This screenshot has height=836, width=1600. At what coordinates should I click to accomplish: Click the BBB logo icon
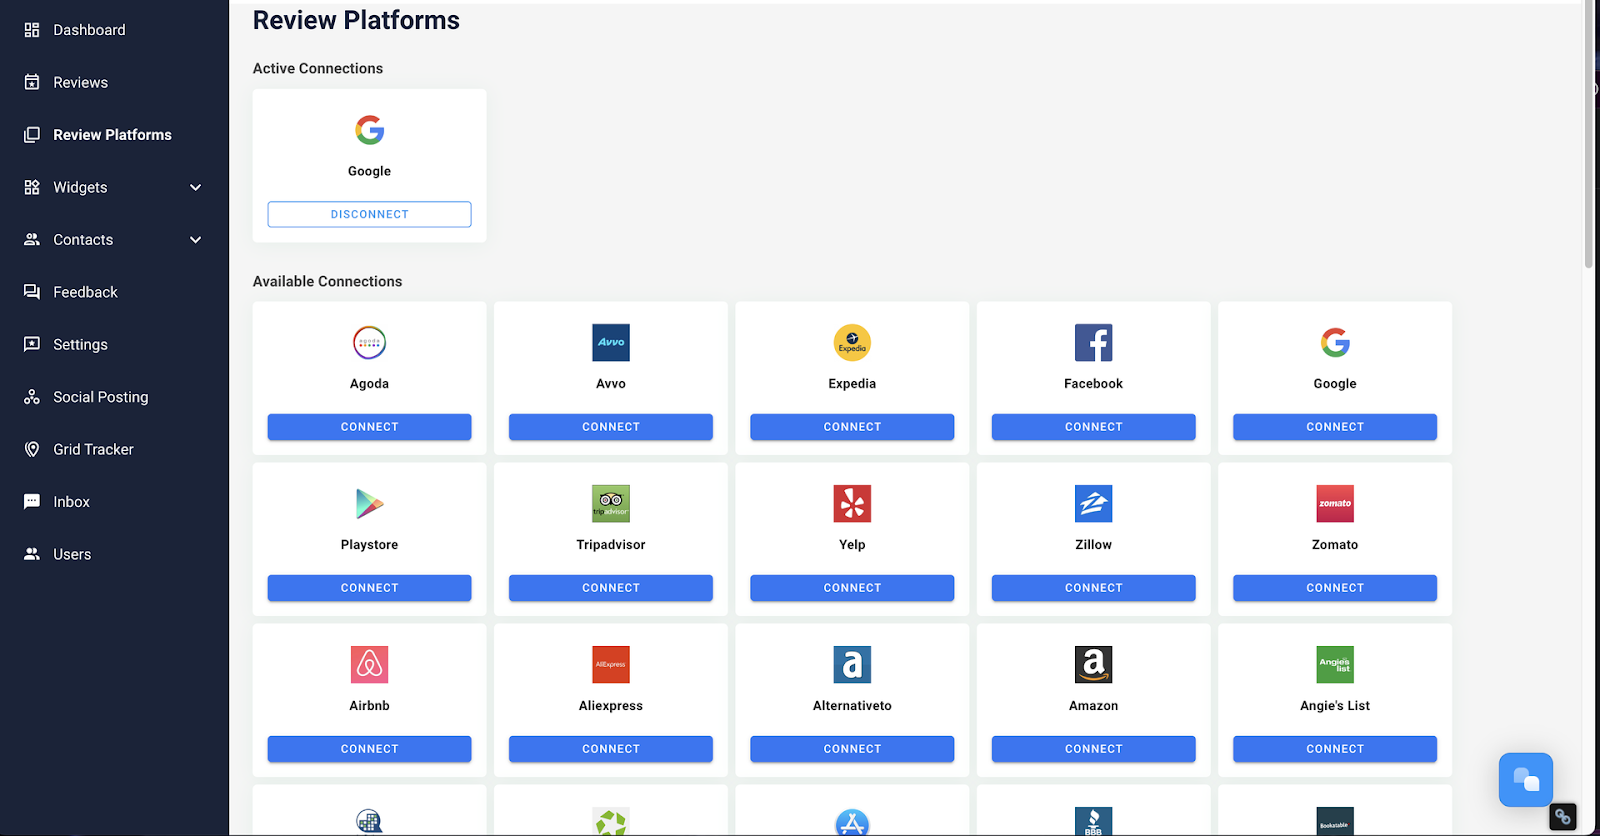(x=1094, y=822)
